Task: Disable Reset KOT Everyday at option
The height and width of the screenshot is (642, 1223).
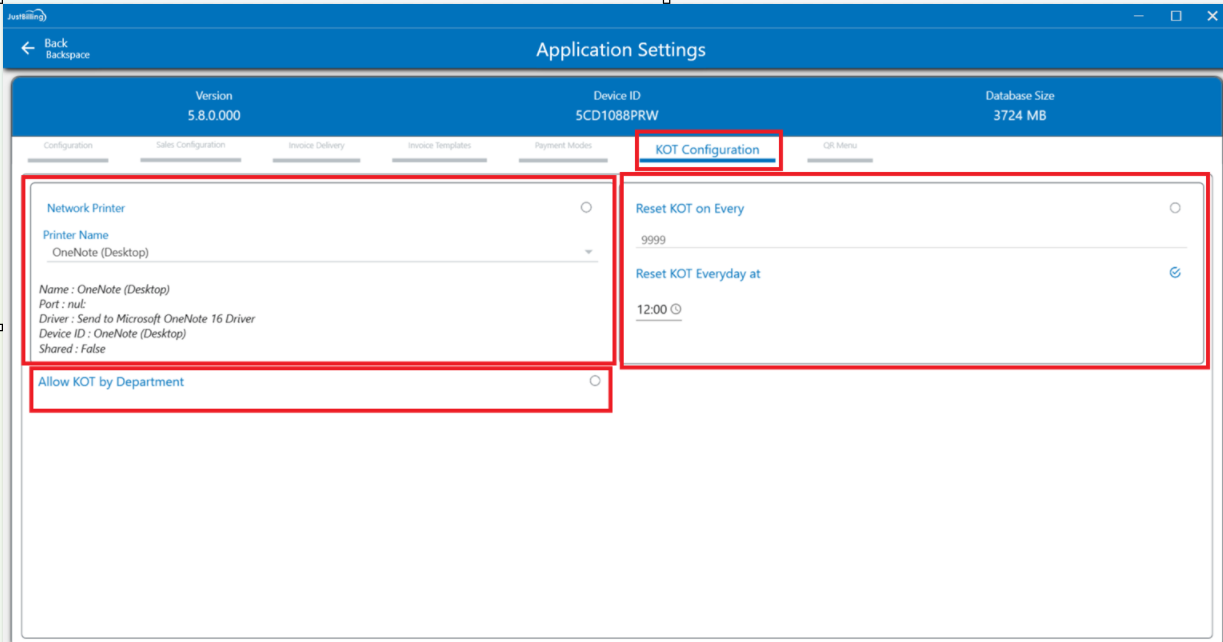Action: coord(1175,273)
